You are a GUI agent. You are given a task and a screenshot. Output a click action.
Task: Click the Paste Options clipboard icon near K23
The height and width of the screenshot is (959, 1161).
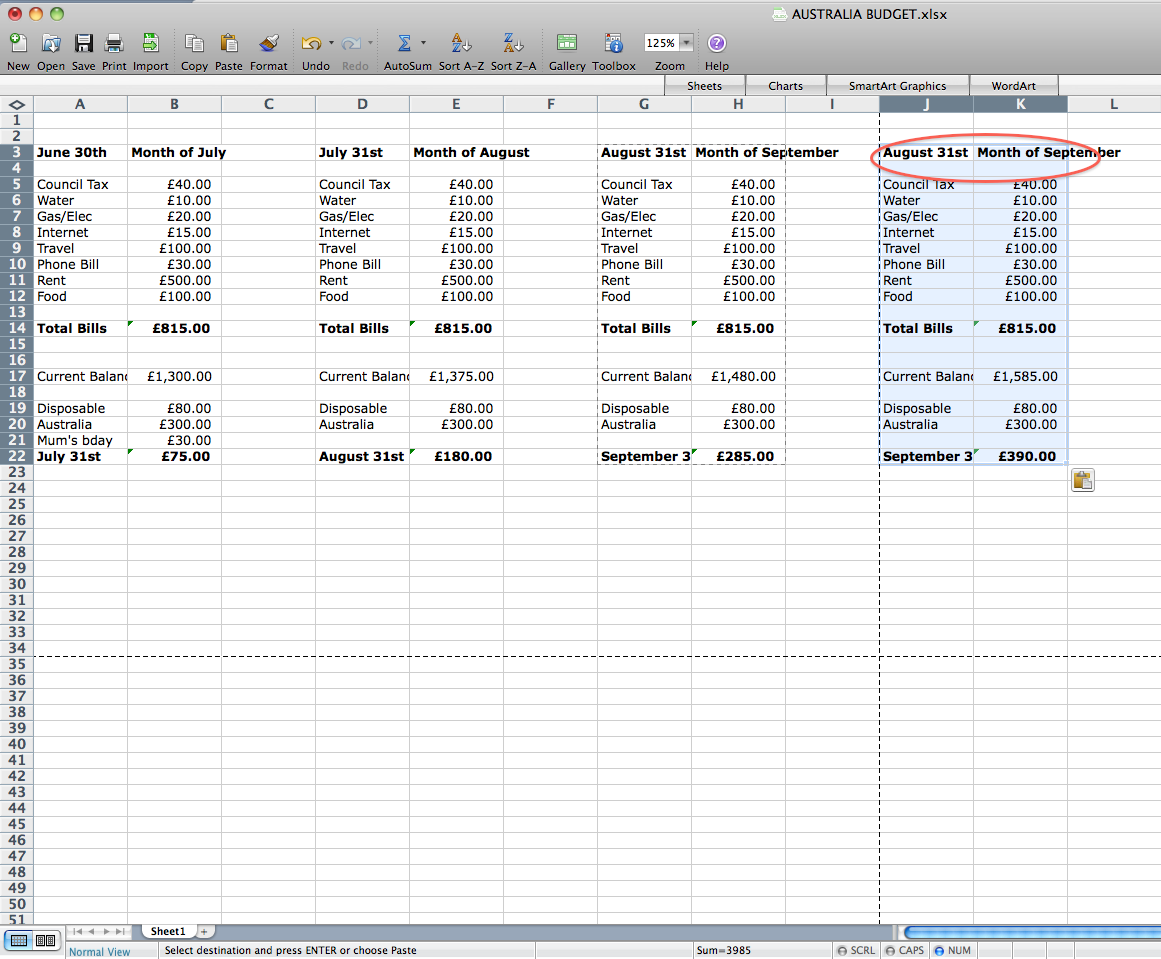coord(1083,481)
